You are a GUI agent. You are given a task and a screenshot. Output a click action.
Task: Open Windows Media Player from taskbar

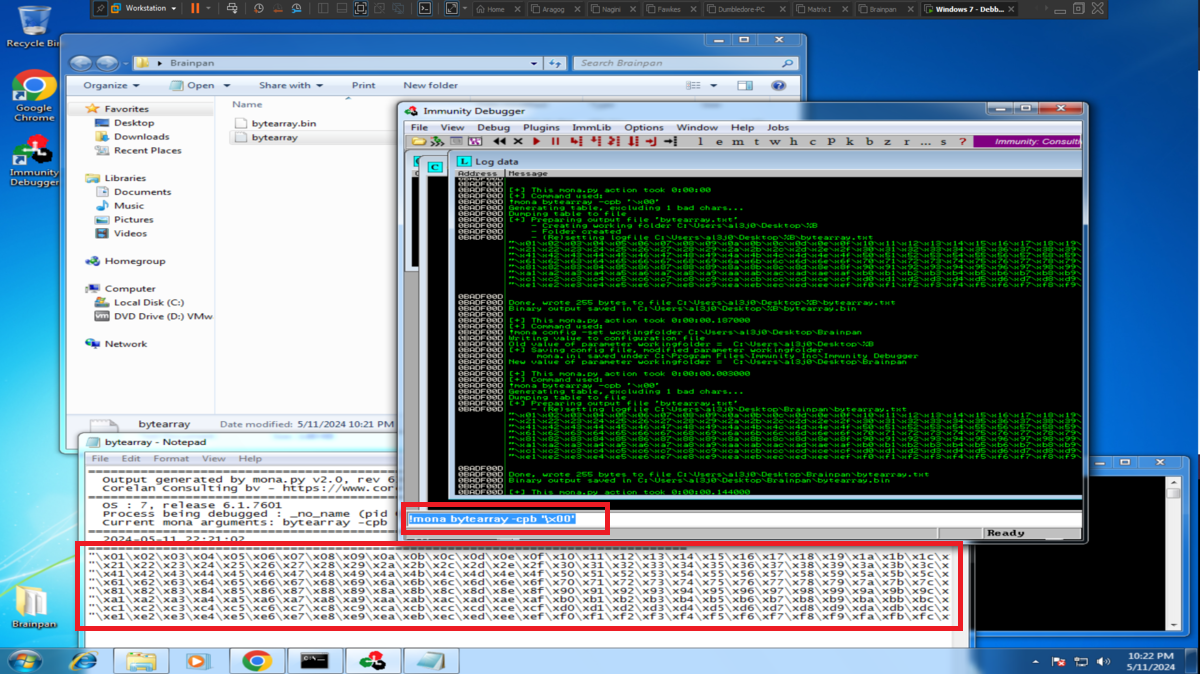[199, 661]
